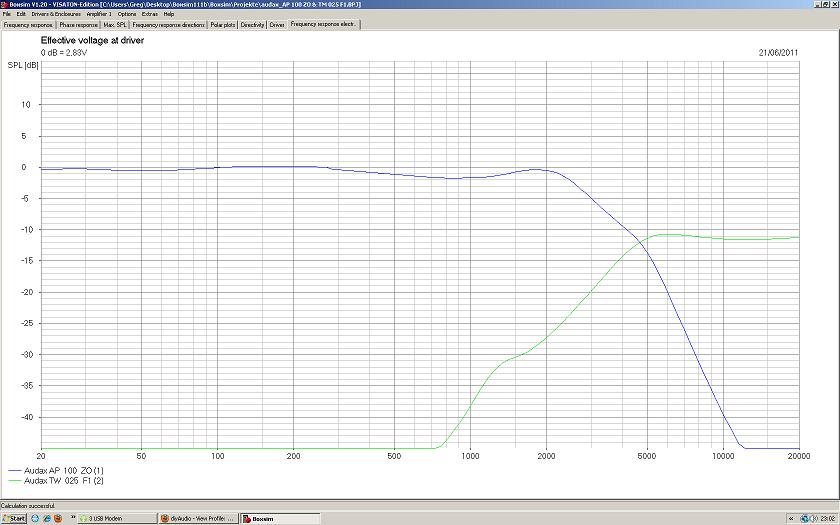Click the first blue globe quick launch icon

35,519
